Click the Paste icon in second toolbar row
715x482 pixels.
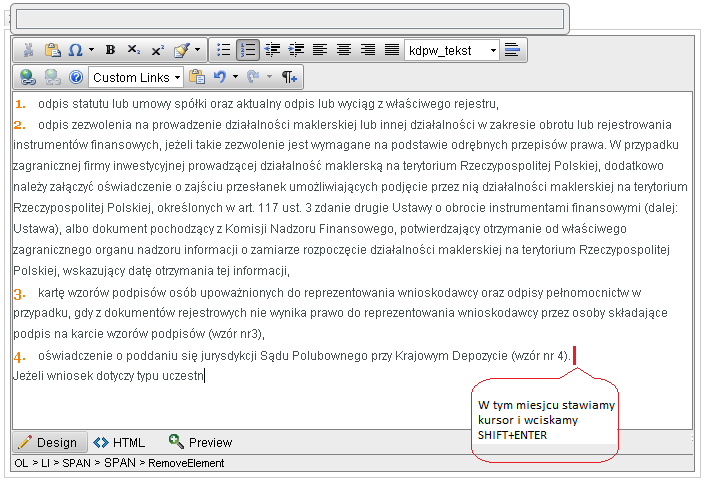(197, 77)
